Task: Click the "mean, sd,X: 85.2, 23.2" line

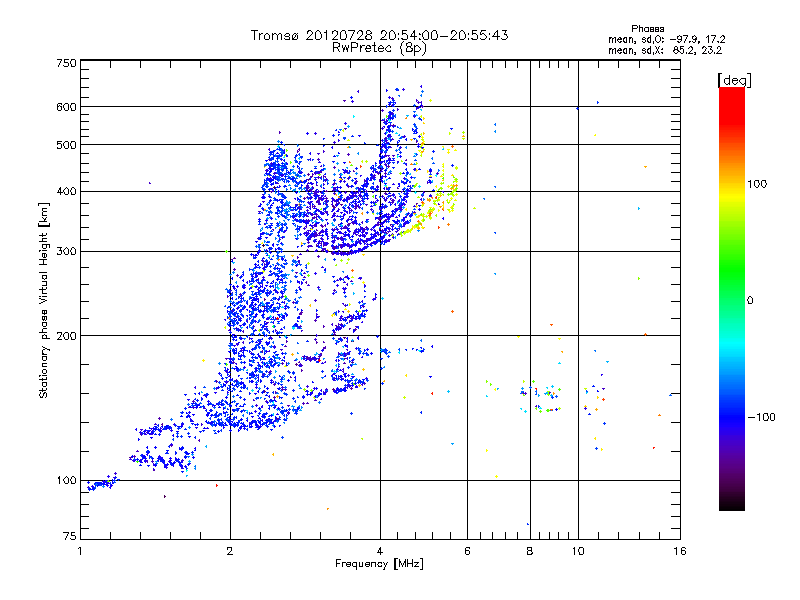Action: (x=665, y=50)
